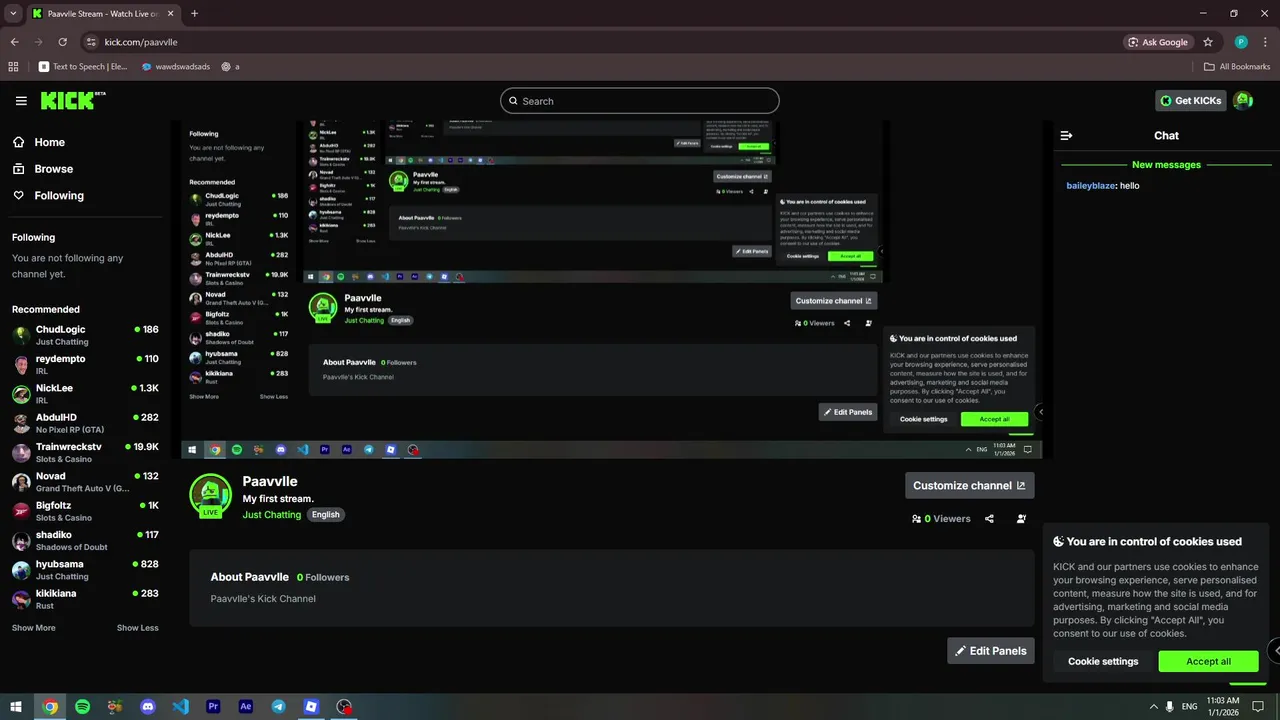Open the wawdswadsads bookmark
Screen dimensions: 1280x720
(x=177, y=67)
